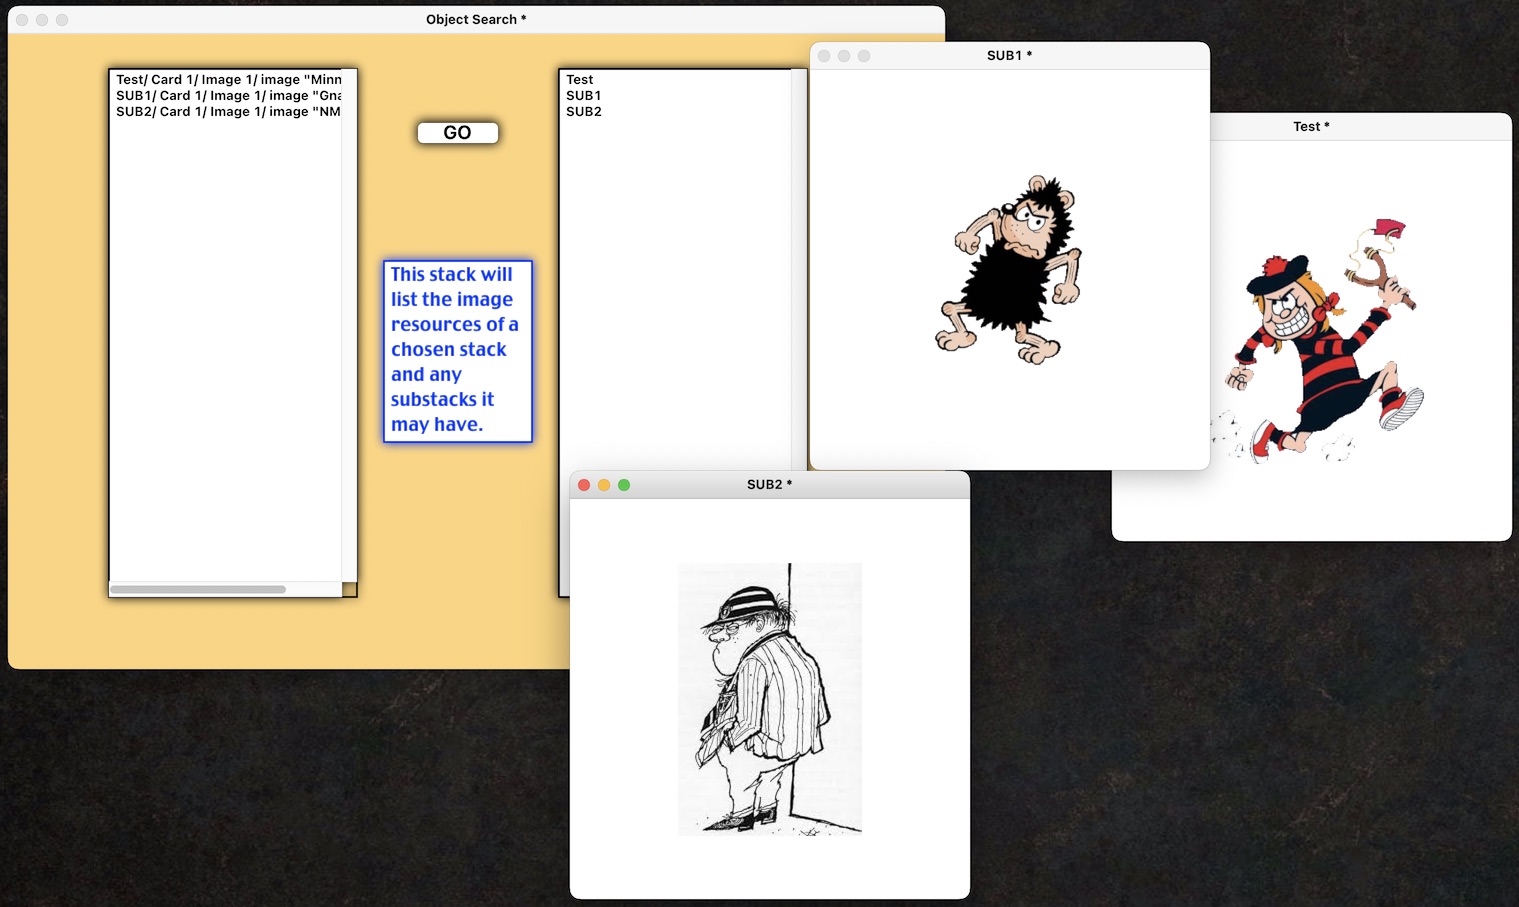Click the caveman cartoon image in SUB1
Viewport: 1519px width, 907px height.
point(1010,270)
